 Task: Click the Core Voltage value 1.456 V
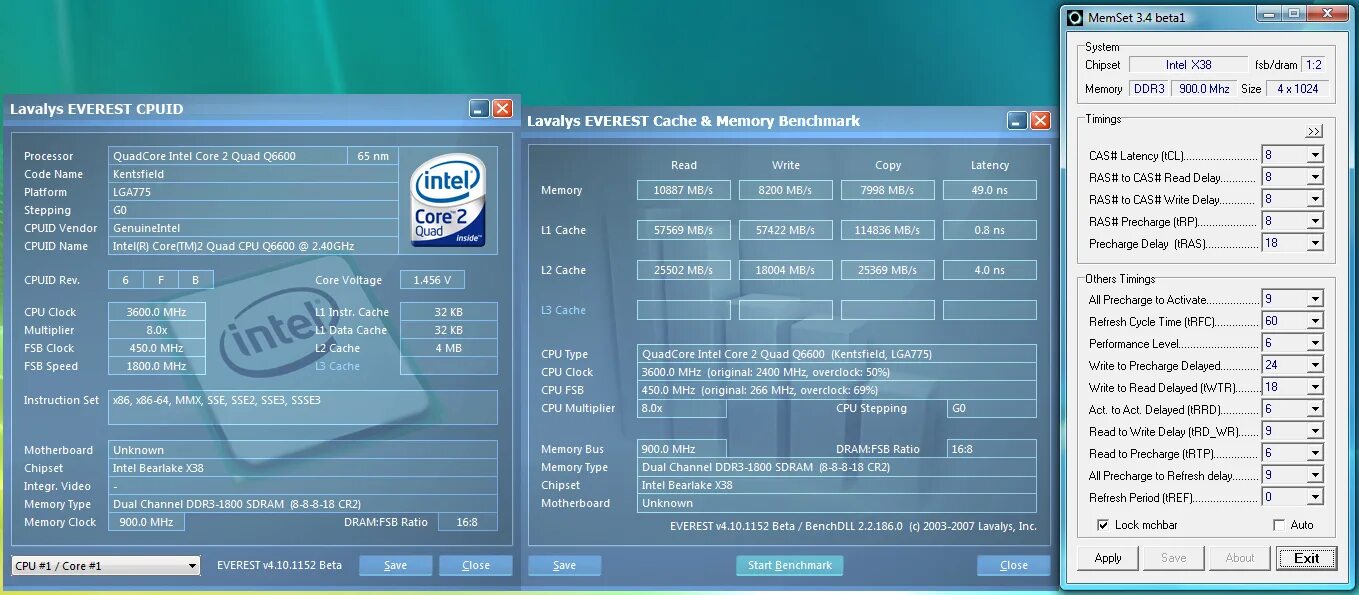coord(432,281)
